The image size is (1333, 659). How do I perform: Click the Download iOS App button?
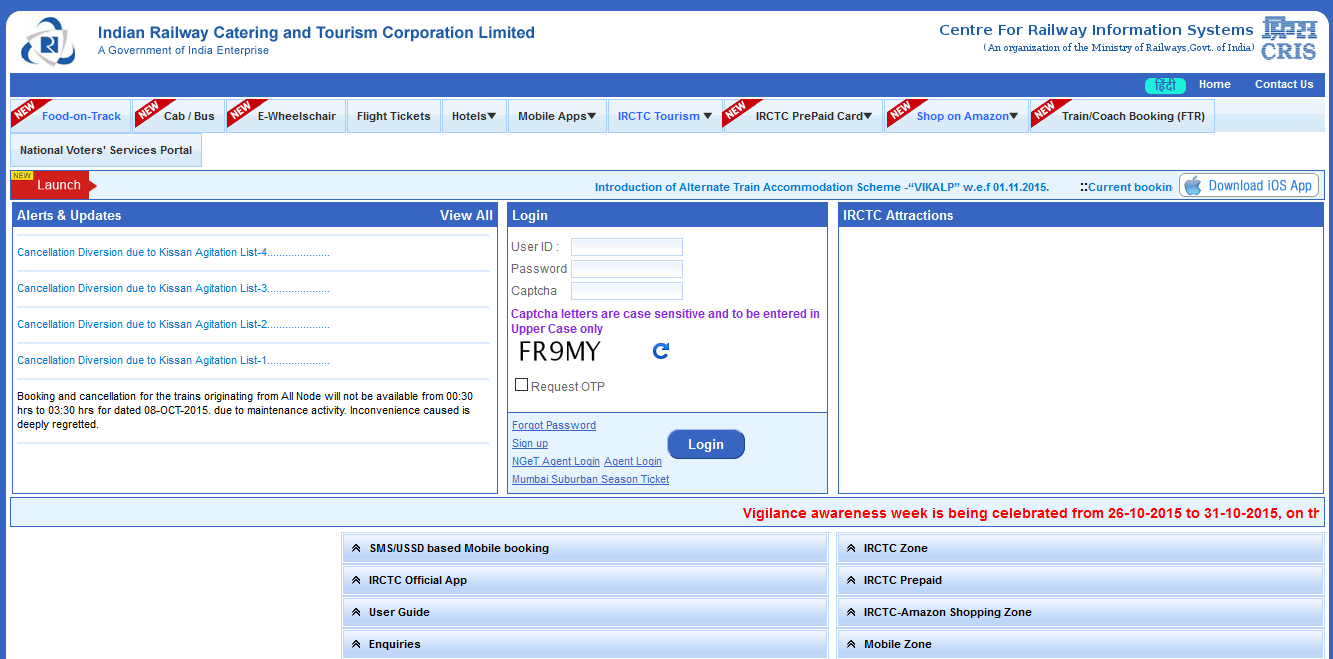point(1249,186)
